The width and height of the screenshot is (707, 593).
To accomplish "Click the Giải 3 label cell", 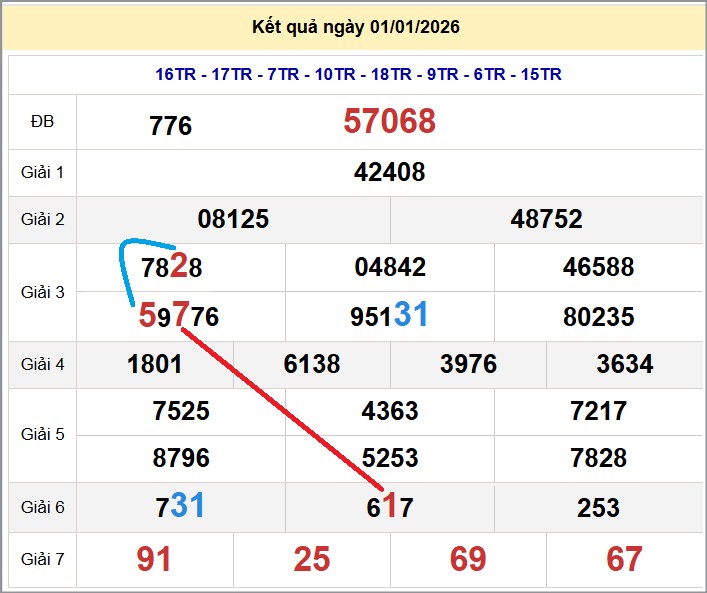I will click(x=42, y=292).
